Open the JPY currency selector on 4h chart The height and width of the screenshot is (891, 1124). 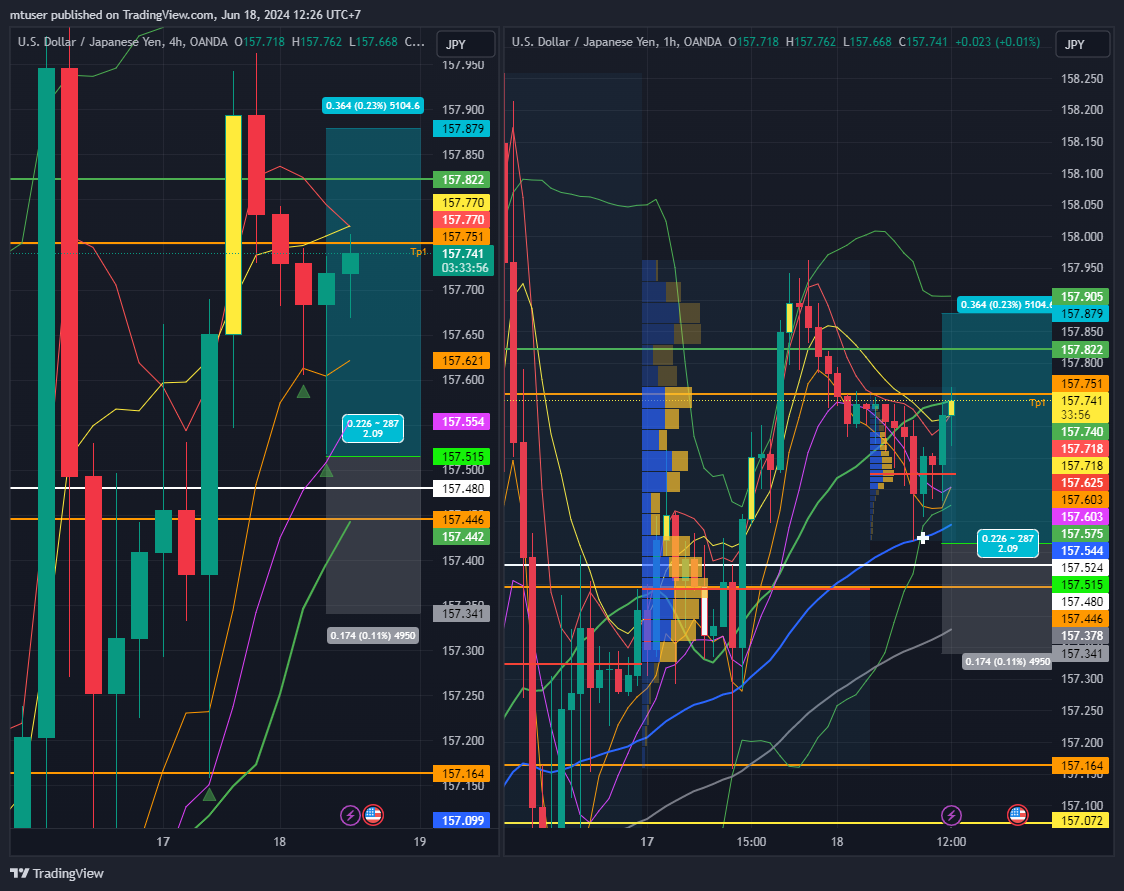(466, 44)
